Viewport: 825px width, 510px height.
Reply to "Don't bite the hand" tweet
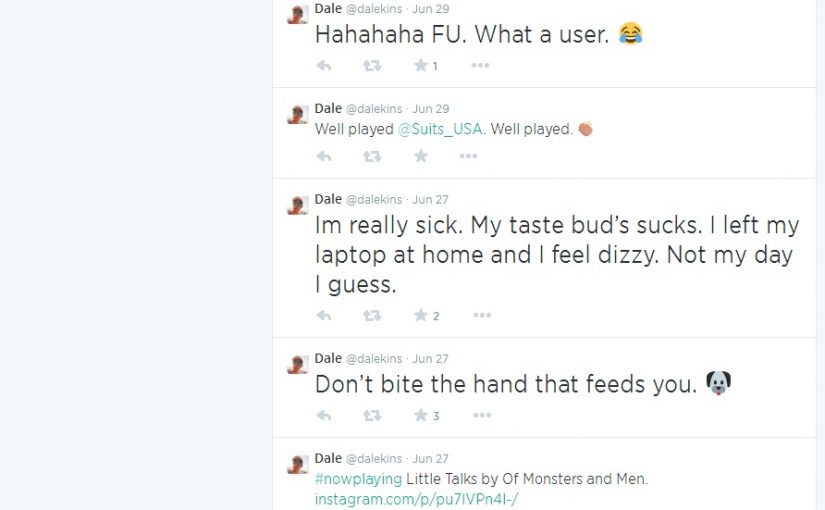[x=324, y=416]
